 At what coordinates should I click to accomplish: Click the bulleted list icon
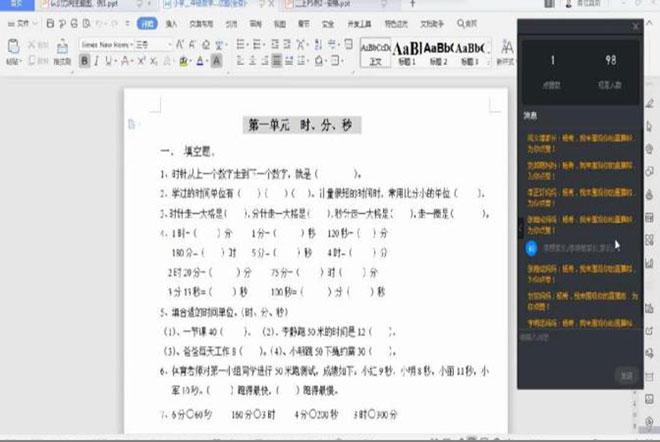[241, 44]
